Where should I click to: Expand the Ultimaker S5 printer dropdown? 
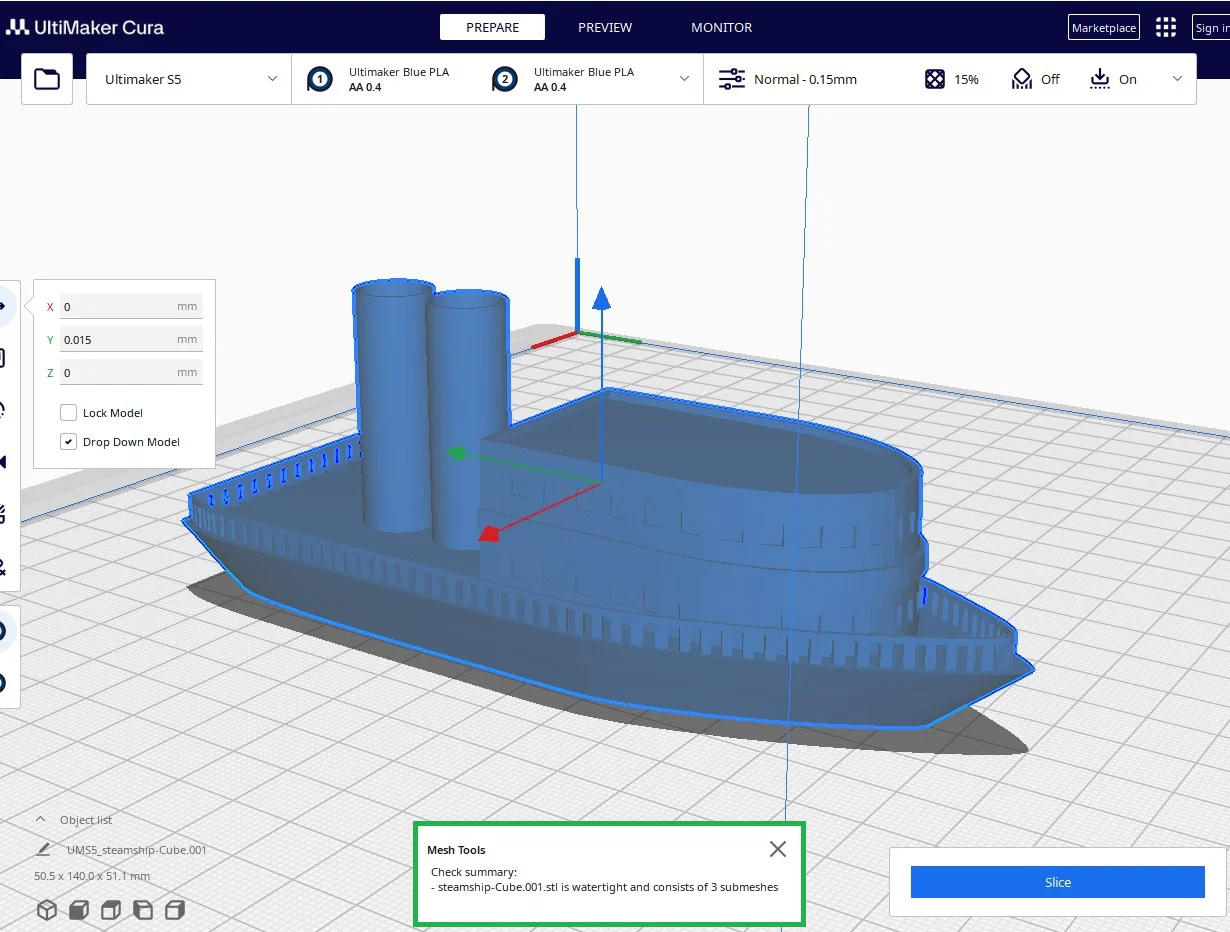click(189, 79)
